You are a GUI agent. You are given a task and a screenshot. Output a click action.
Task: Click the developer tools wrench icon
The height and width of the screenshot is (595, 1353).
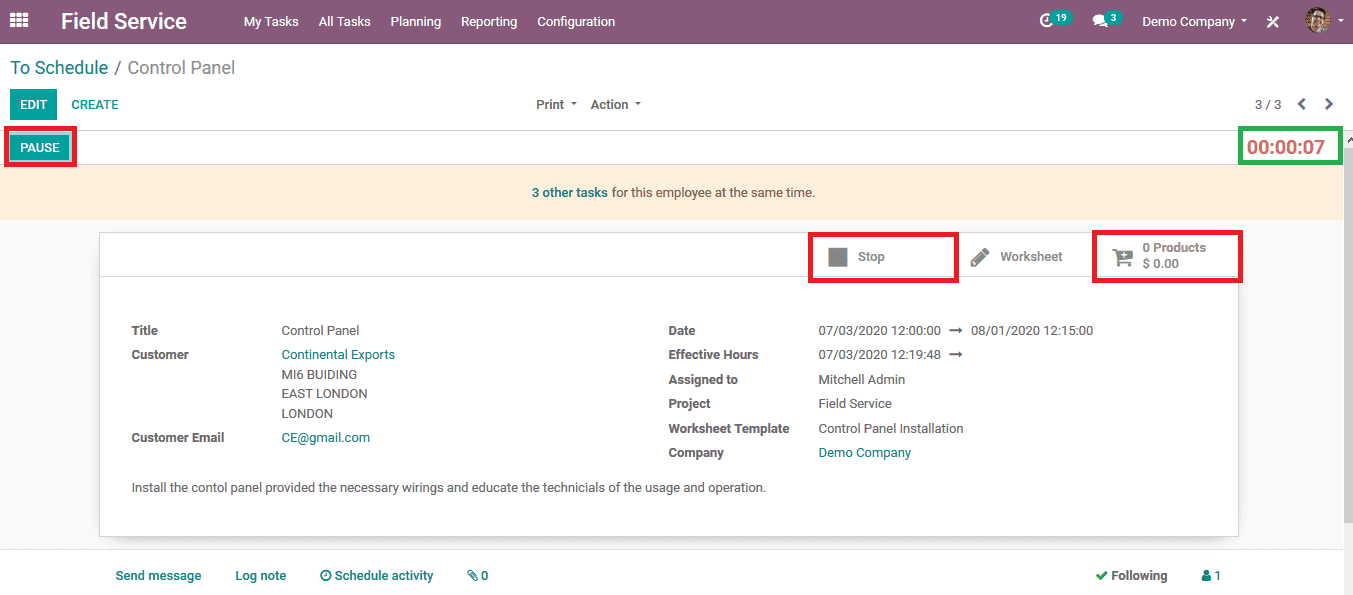(1273, 21)
